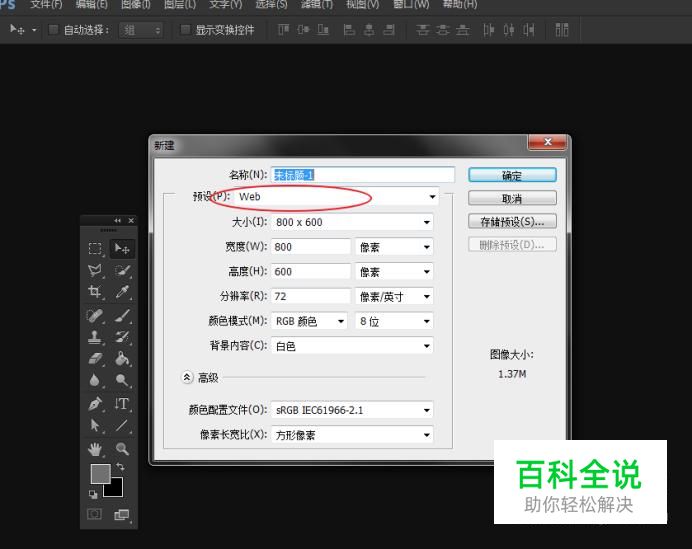Enable the 自动选择 checkbox
The width and height of the screenshot is (692, 549).
pyautogui.click(x=53, y=30)
